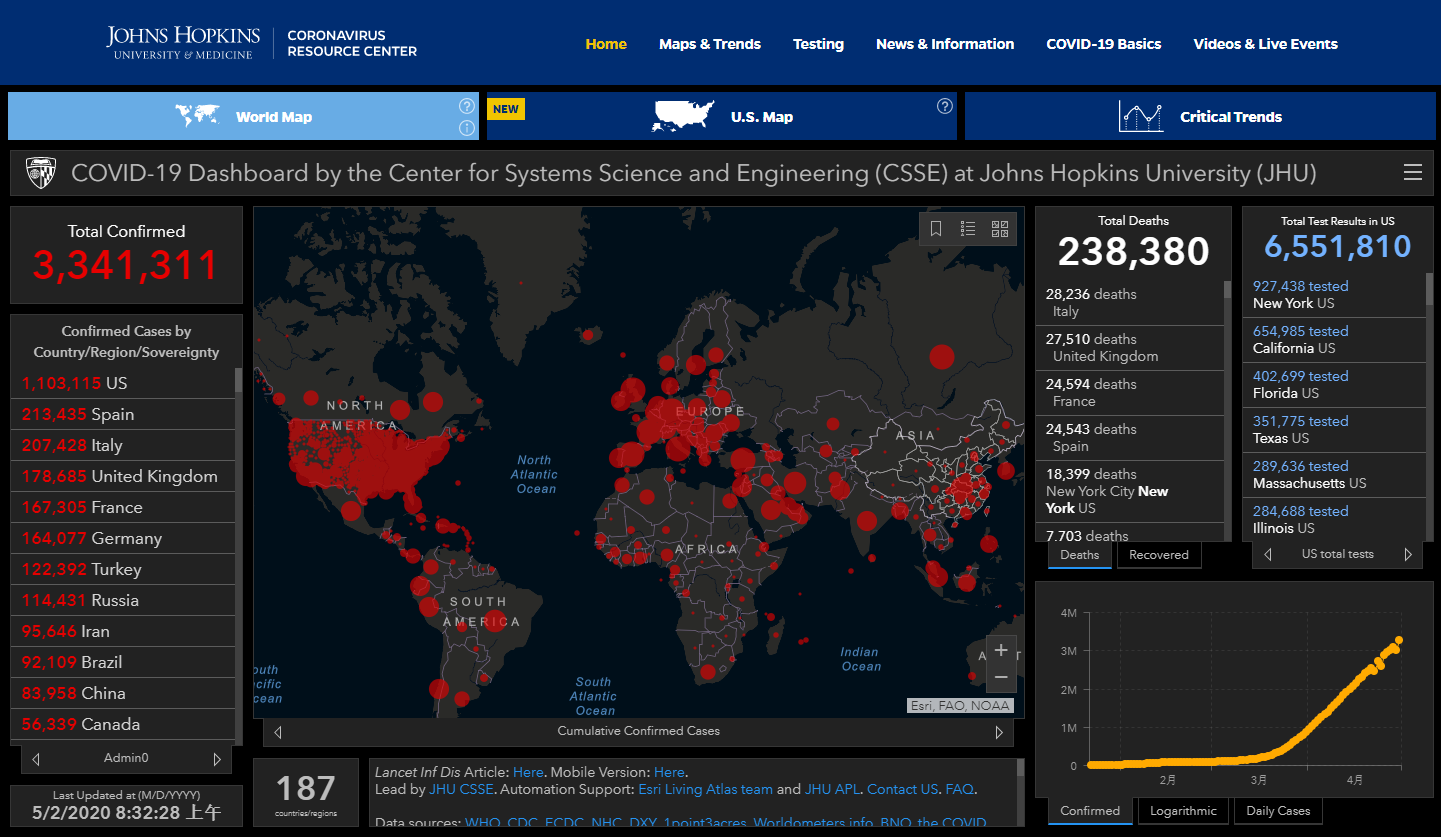1441x837 pixels.
Task: Select the Confirmed chart tab
Action: 1090,811
